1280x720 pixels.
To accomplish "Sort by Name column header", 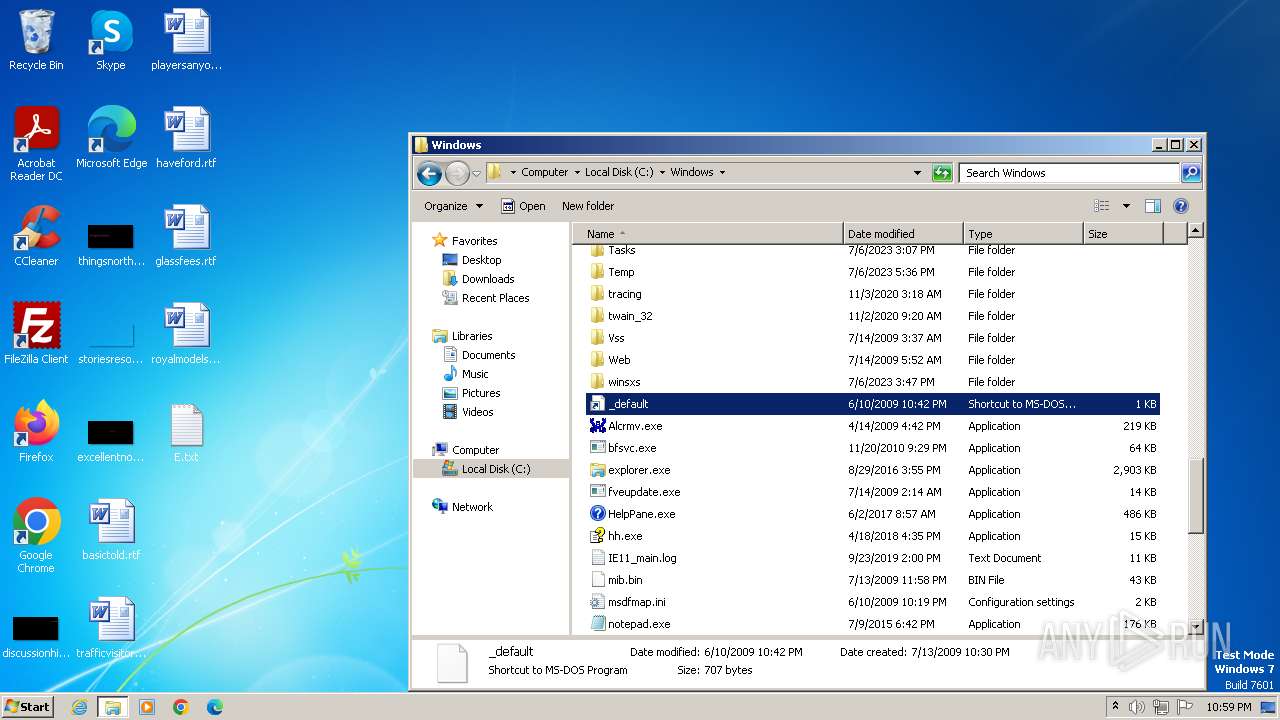I will coord(708,233).
